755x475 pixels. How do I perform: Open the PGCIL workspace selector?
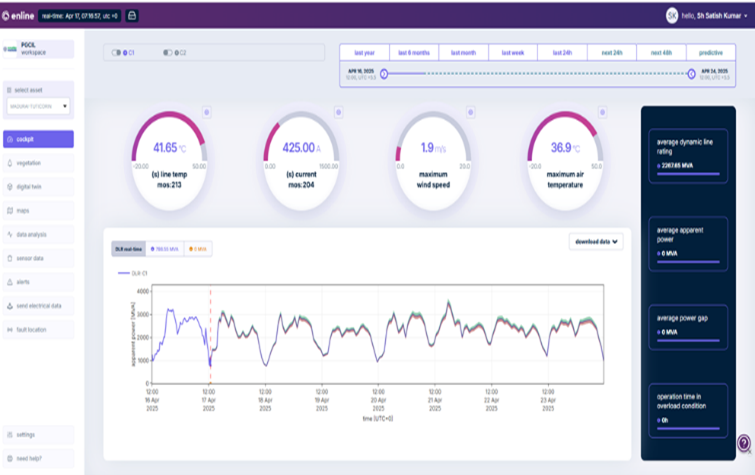pos(38,49)
